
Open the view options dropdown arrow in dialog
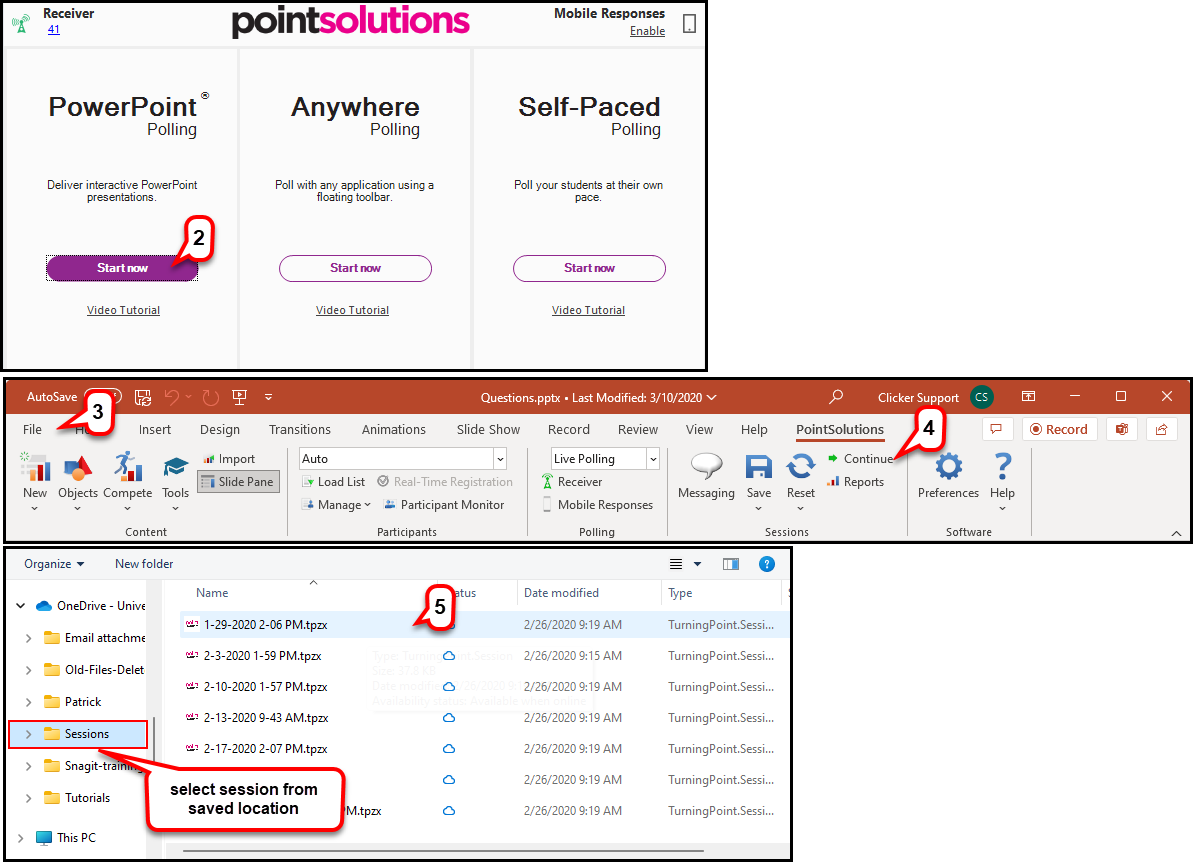point(697,564)
